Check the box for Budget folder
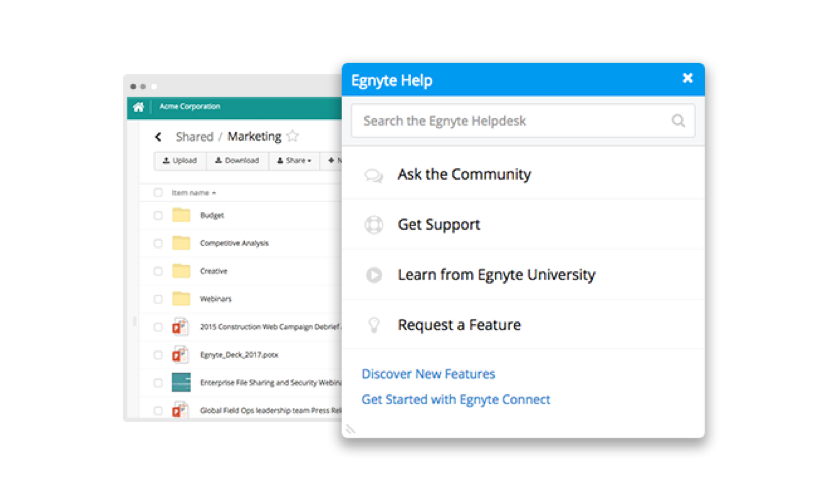The height and width of the screenshot is (500, 832). [x=158, y=215]
